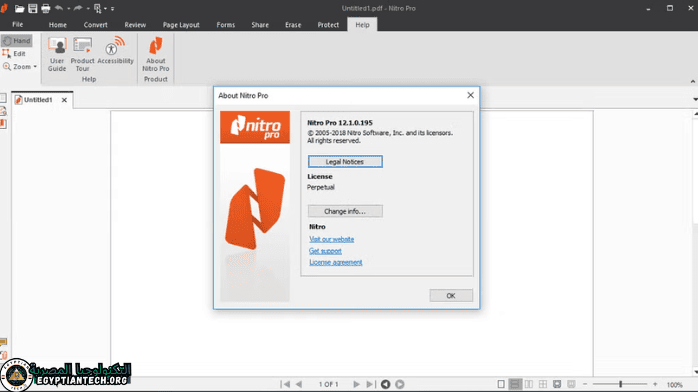The height and width of the screenshot is (392, 698).
Task: Collapse the ribbon with the chevron
Action: click(x=693, y=81)
